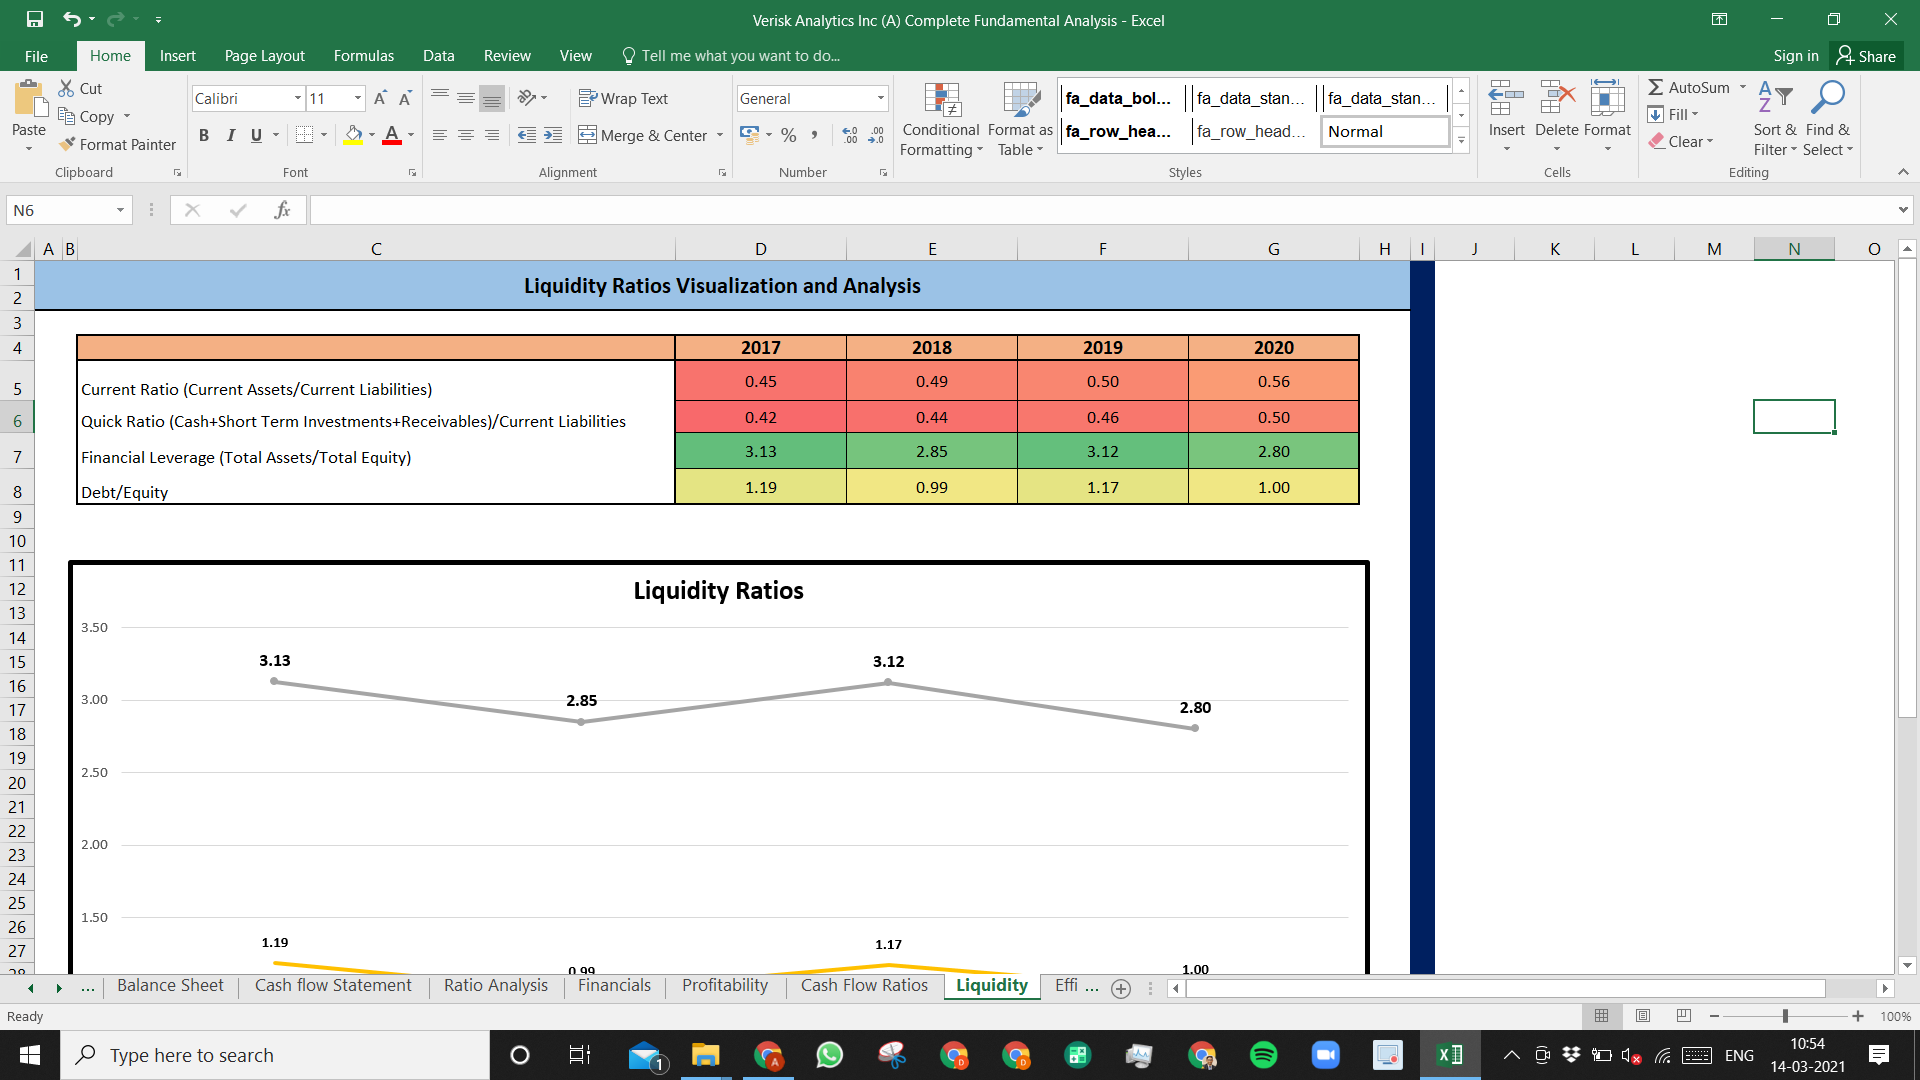Toggle Underline formatting

(256, 135)
